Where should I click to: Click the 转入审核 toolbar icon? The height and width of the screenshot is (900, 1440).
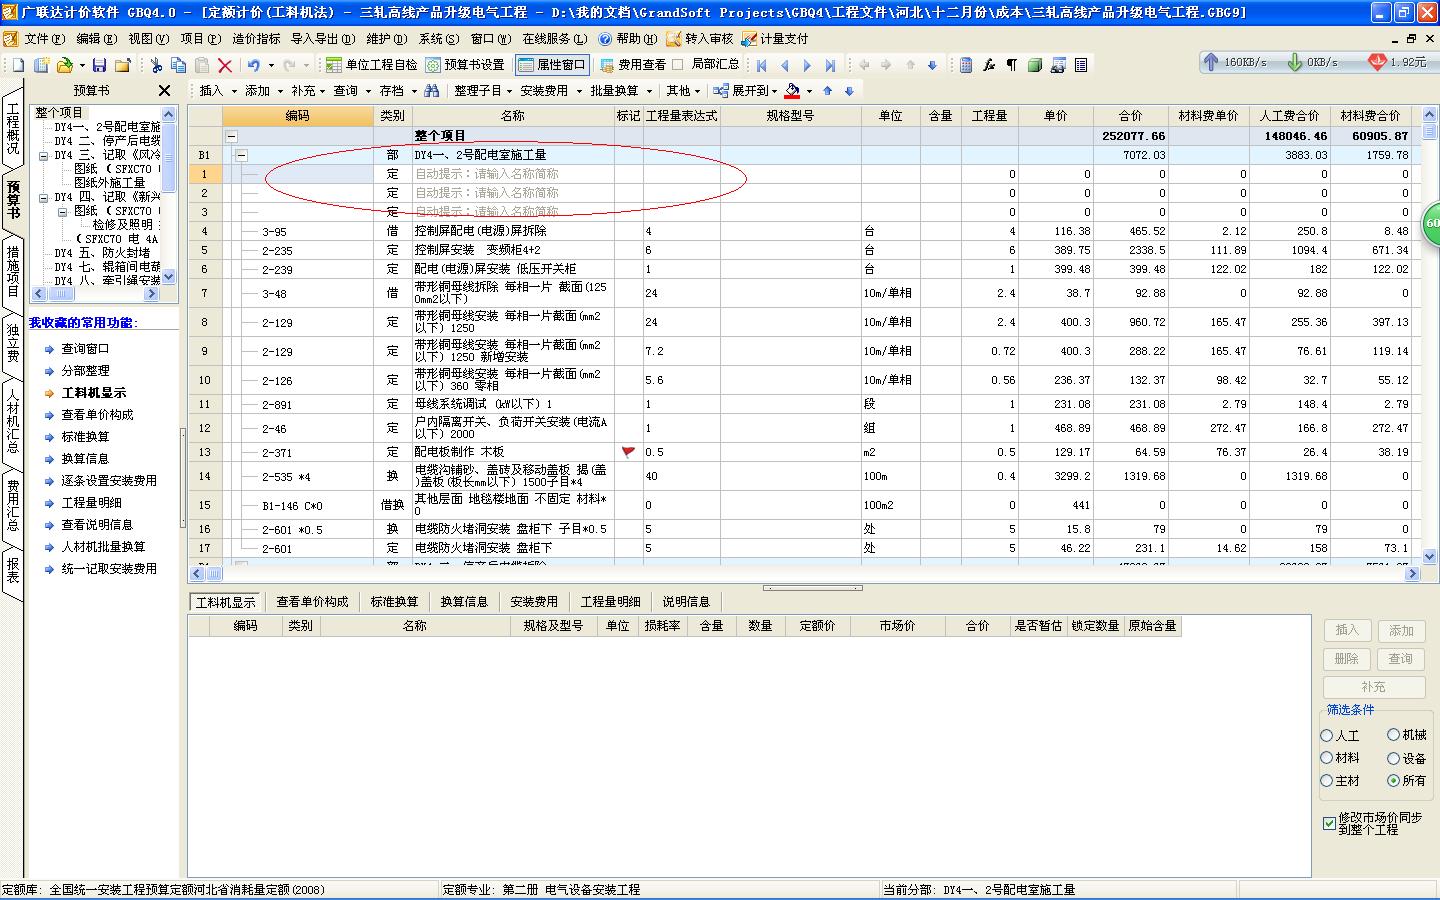[699, 38]
